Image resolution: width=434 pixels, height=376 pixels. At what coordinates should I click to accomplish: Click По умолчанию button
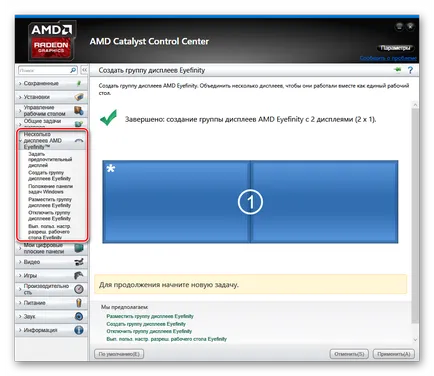coord(119,354)
